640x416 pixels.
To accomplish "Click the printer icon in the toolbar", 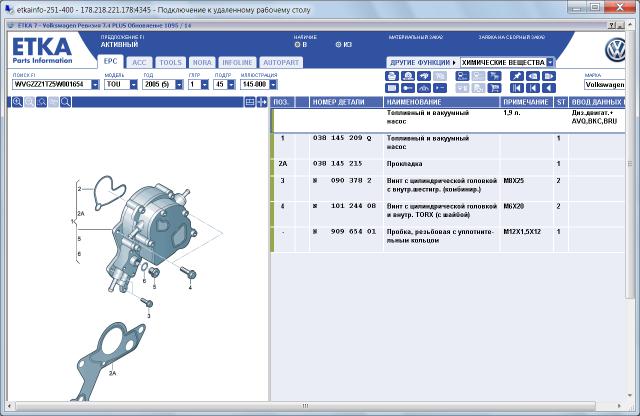I will coord(392,76).
